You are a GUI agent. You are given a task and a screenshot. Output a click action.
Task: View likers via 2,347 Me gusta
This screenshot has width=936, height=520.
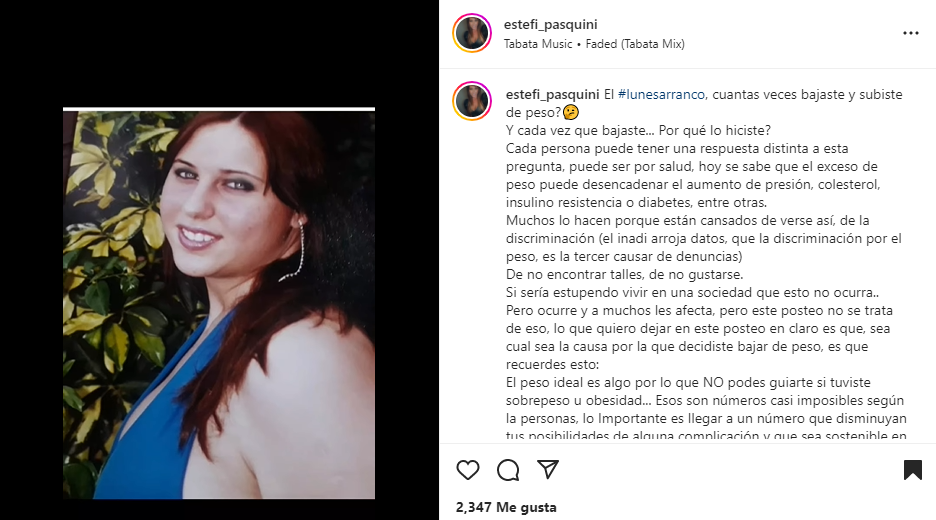tap(506, 507)
